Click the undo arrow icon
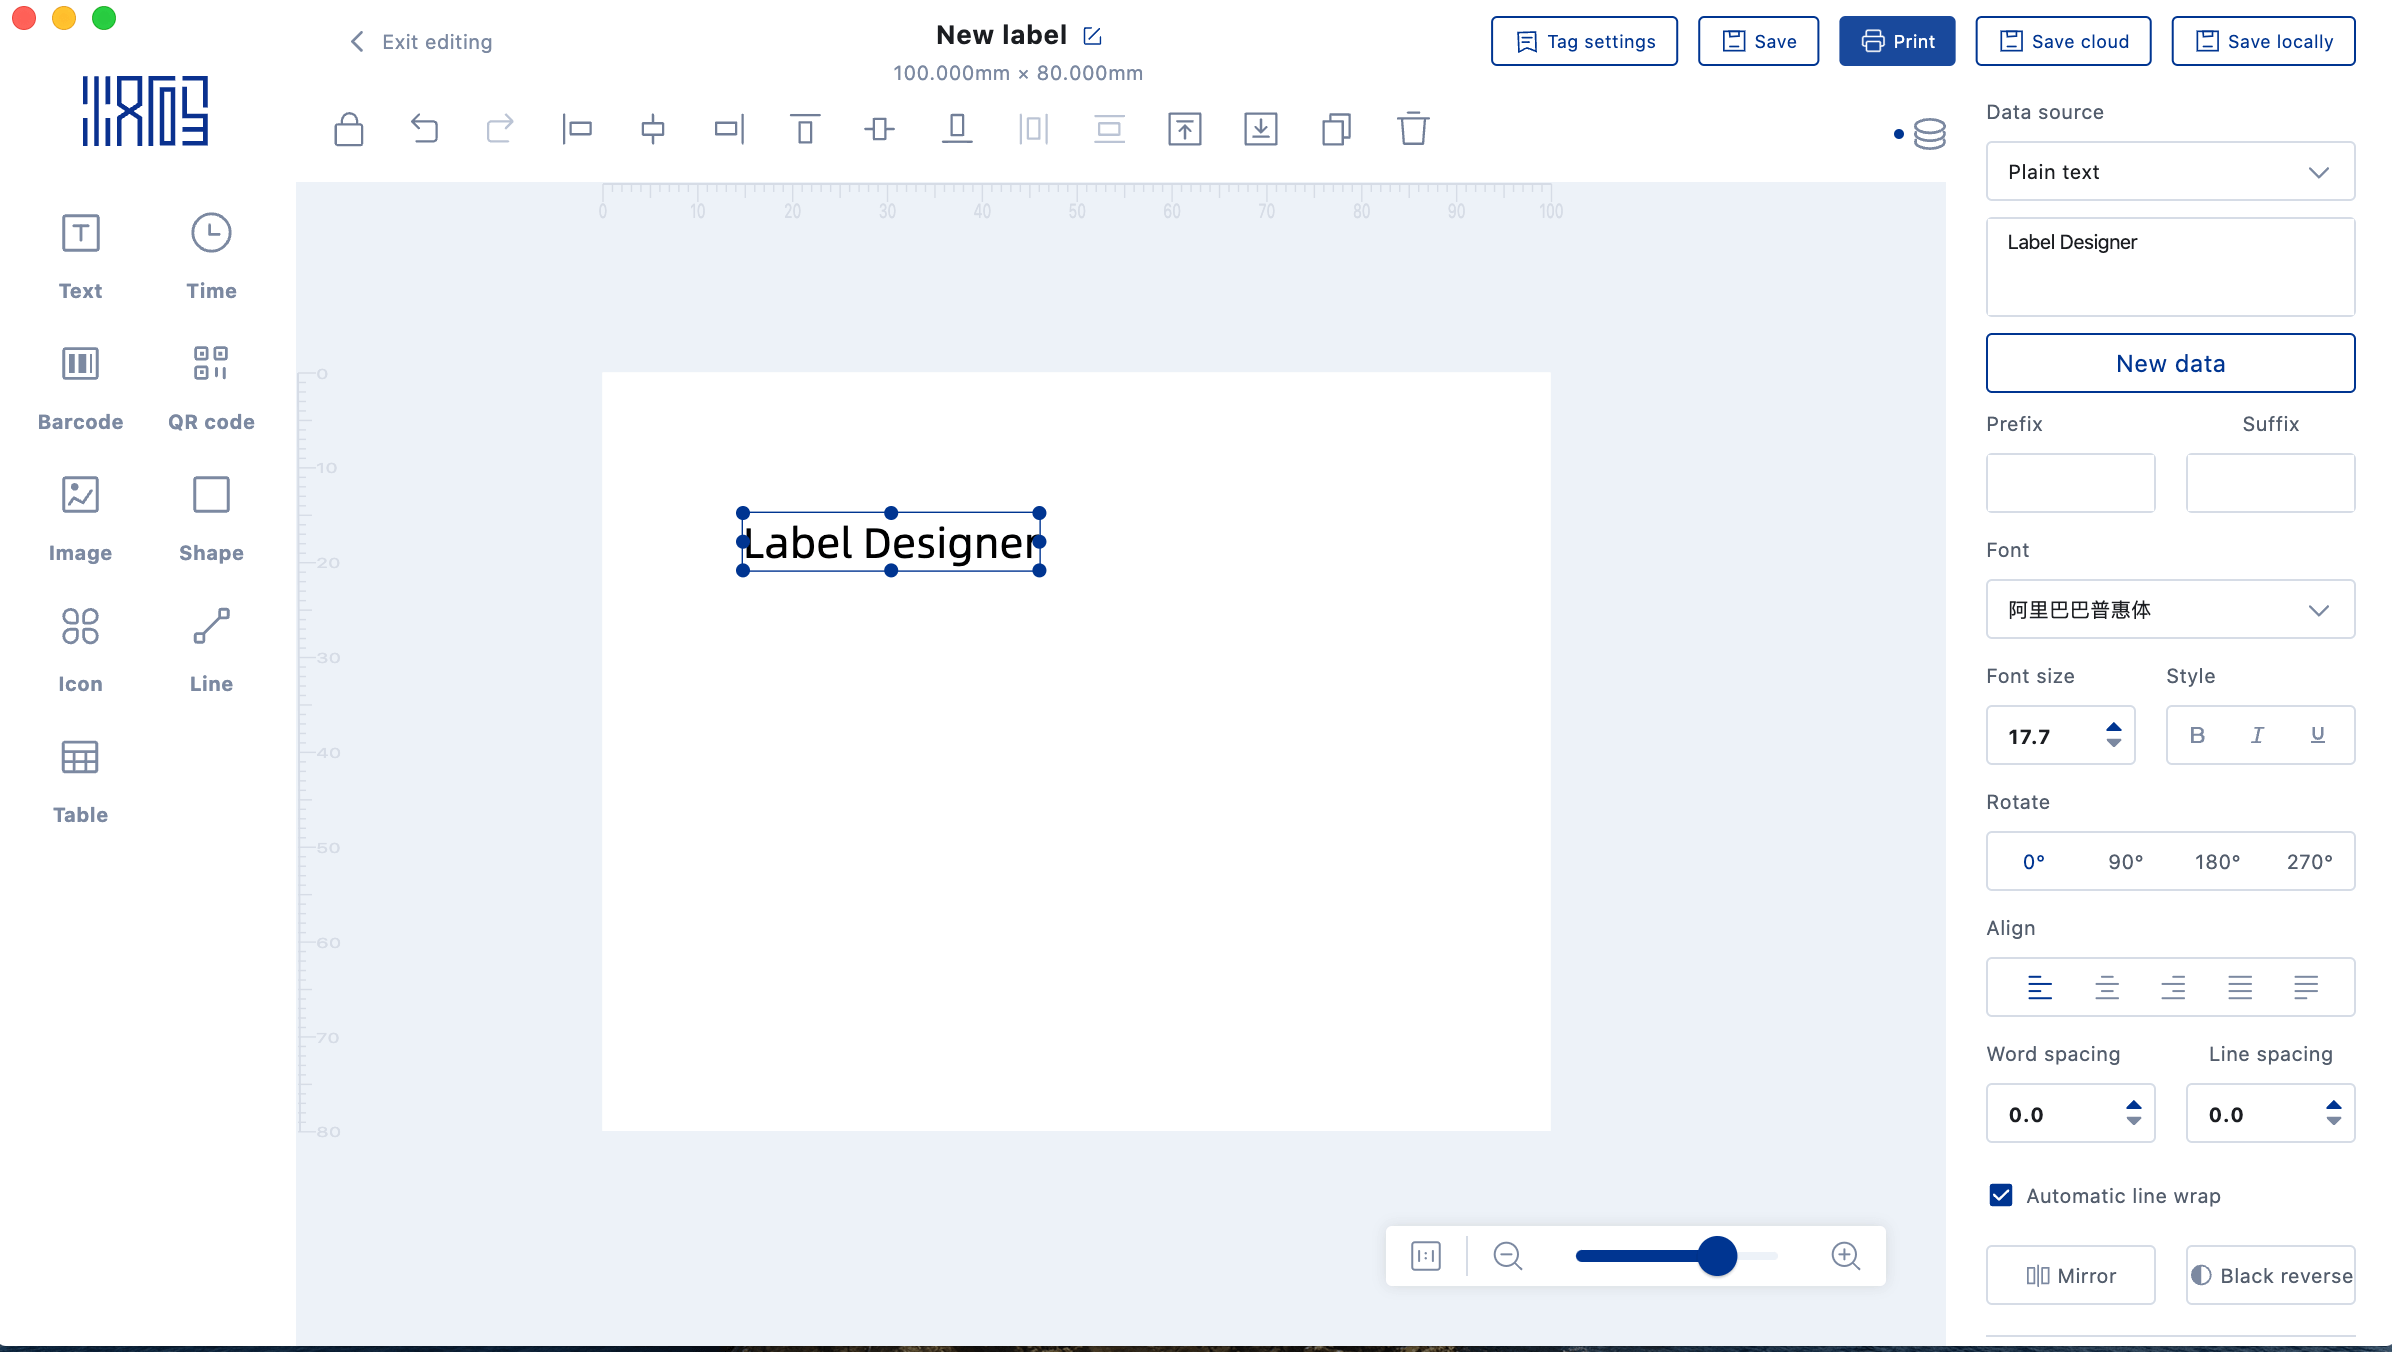The height and width of the screenshot is (1352, 2392). (x=424, y=129)
